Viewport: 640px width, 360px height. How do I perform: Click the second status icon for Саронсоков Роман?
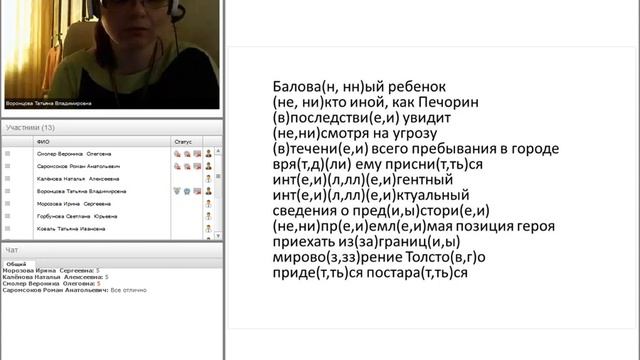187,166
